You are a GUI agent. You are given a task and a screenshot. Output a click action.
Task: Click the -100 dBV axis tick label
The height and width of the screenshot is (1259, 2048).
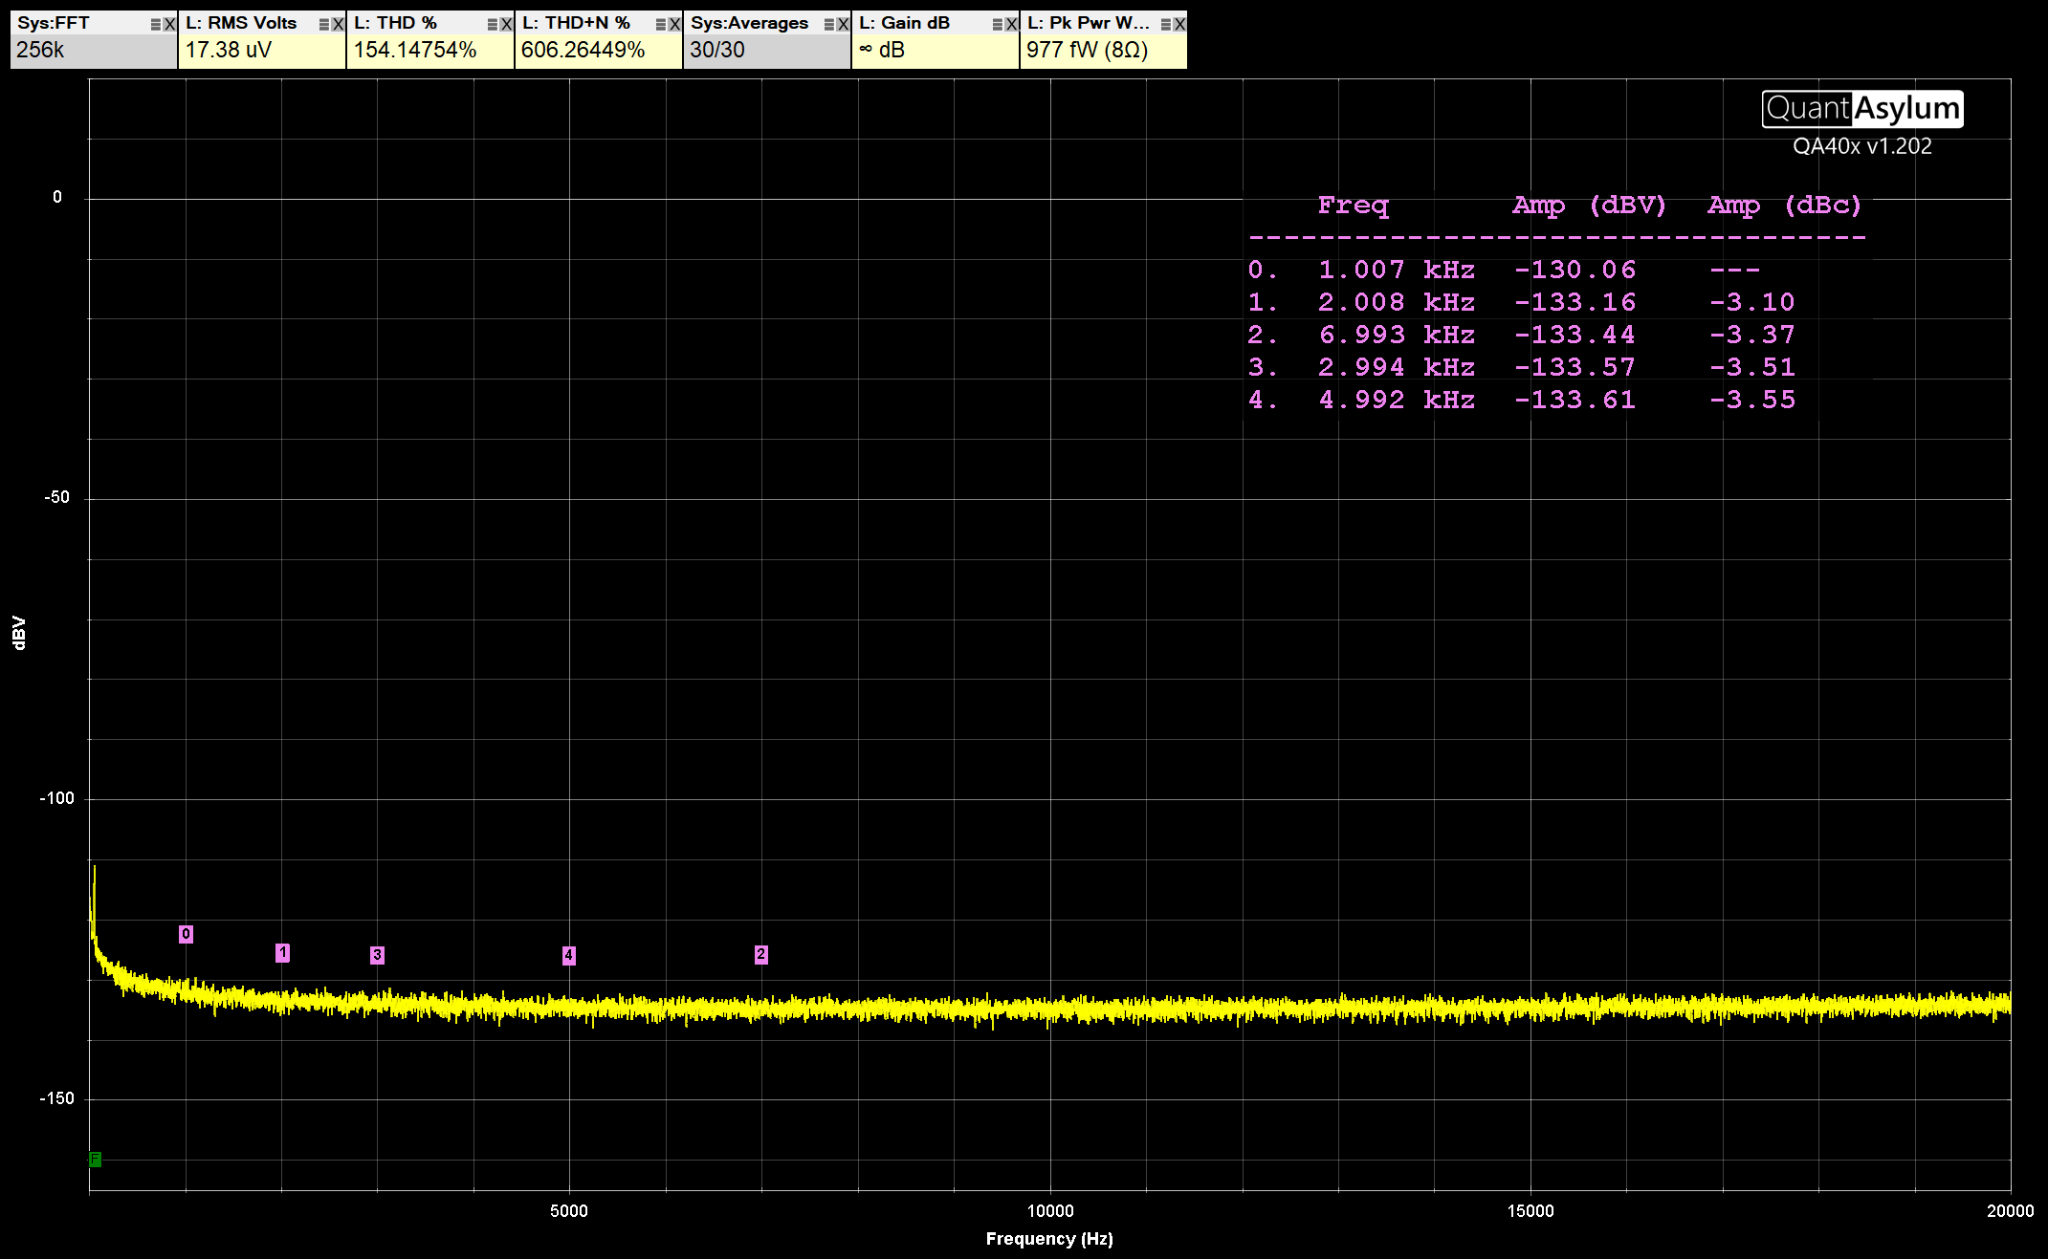(56, 798)
